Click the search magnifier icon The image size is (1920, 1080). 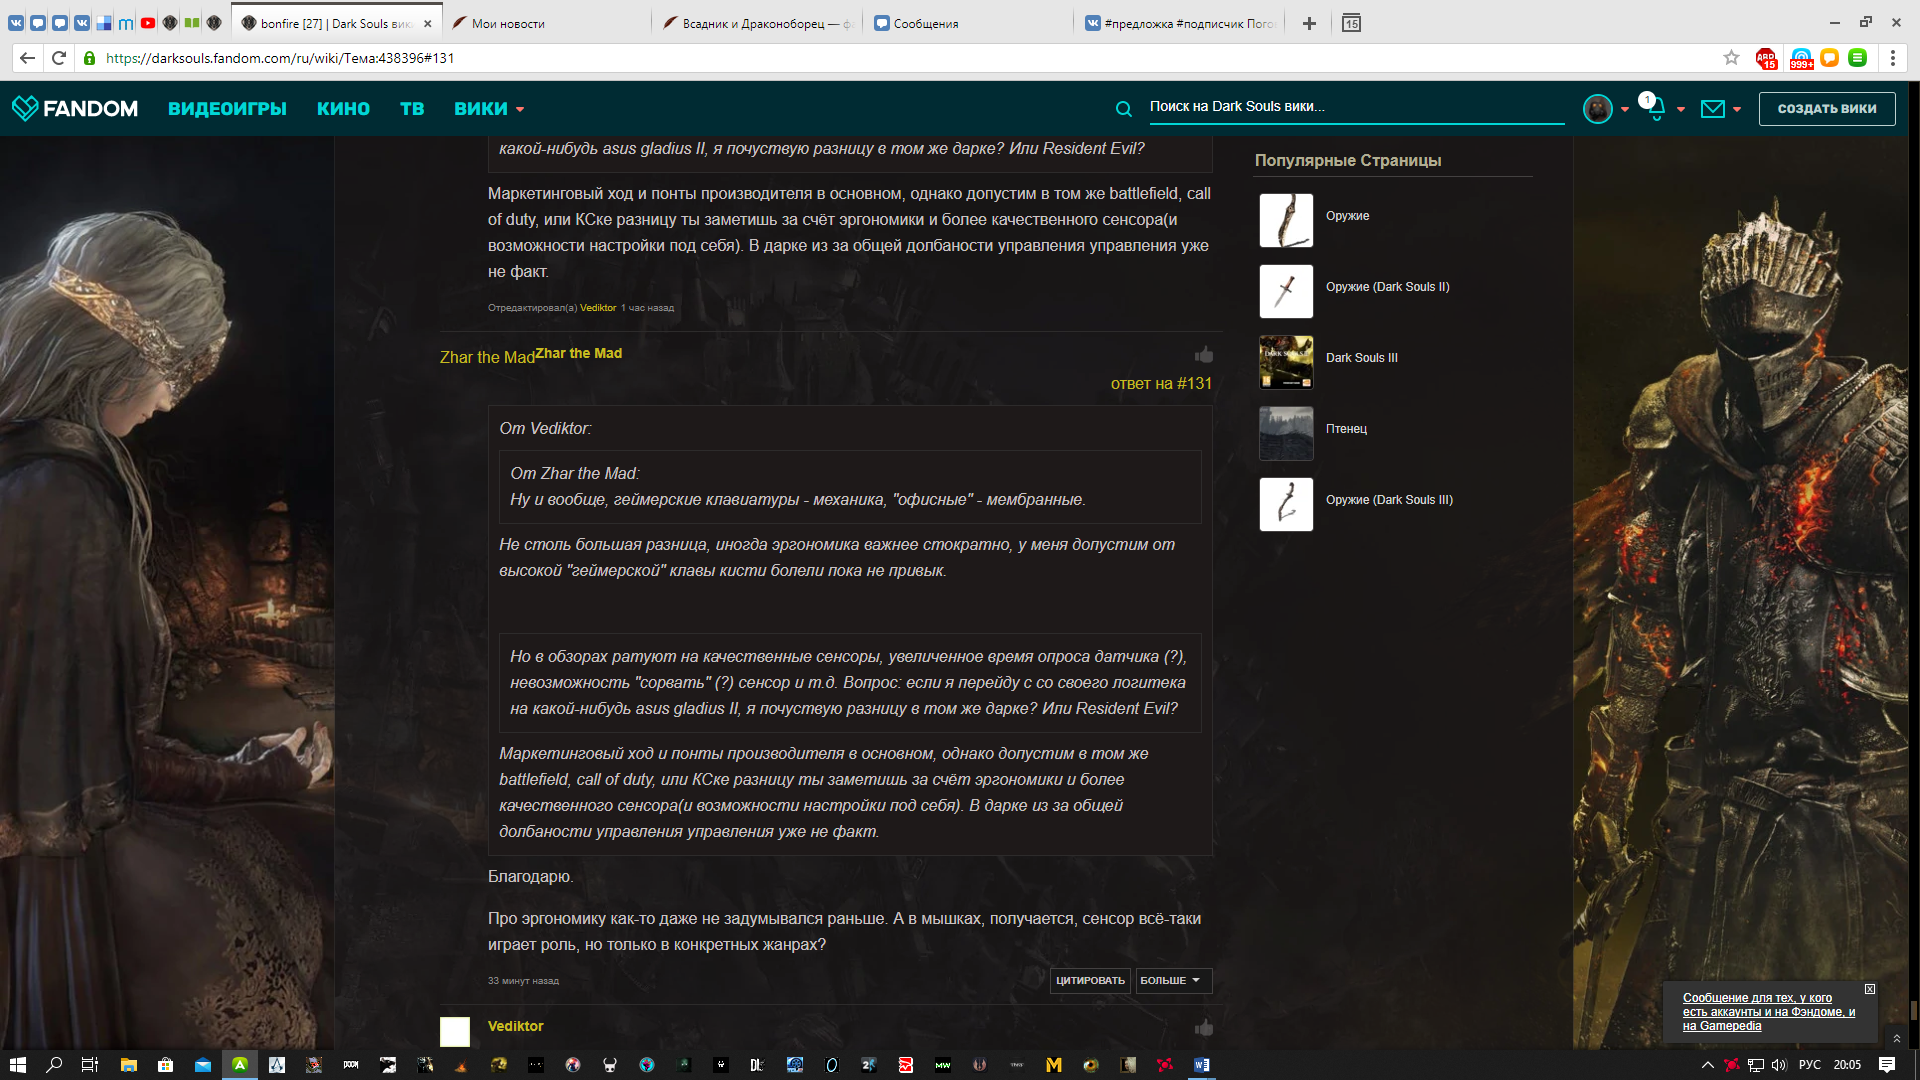(1124, 109)
